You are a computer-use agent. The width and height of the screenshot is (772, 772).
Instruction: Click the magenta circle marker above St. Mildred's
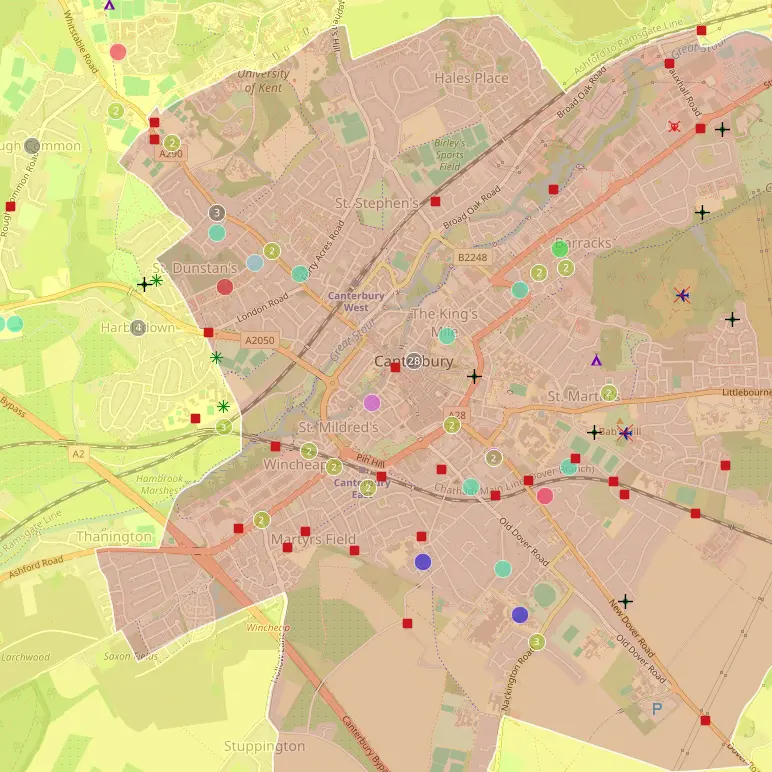click(372, 403)
